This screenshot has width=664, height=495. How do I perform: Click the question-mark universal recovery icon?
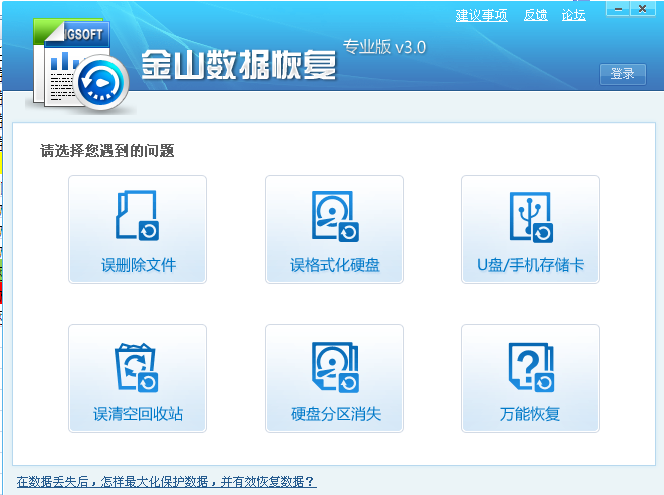click(531, 367)
